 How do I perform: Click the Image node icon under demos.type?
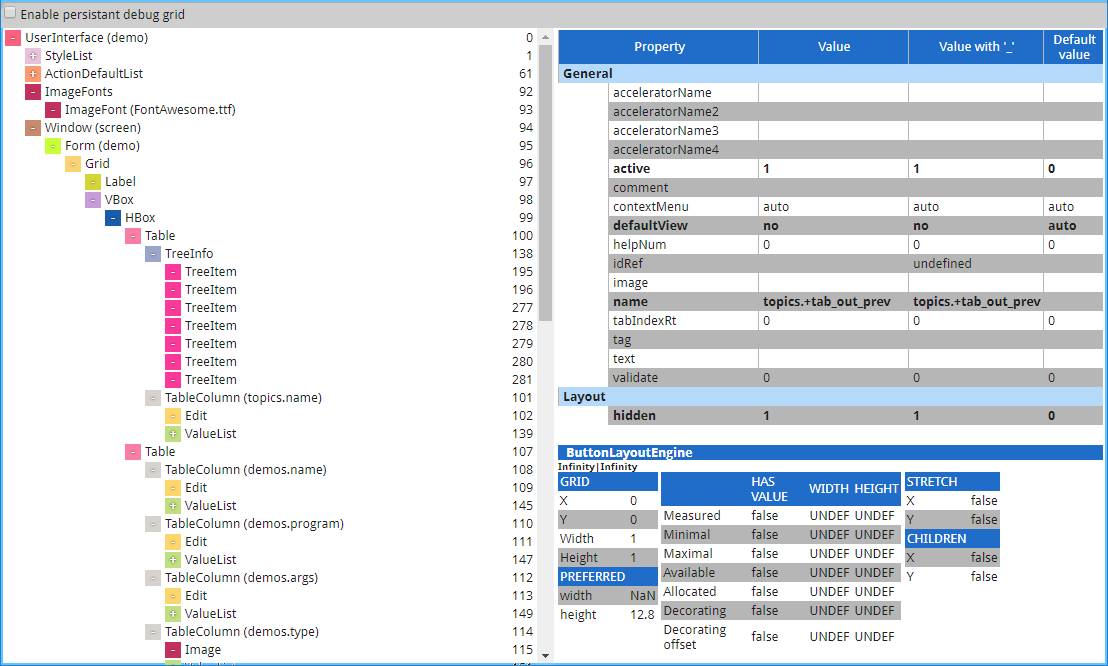click(173, 649)
